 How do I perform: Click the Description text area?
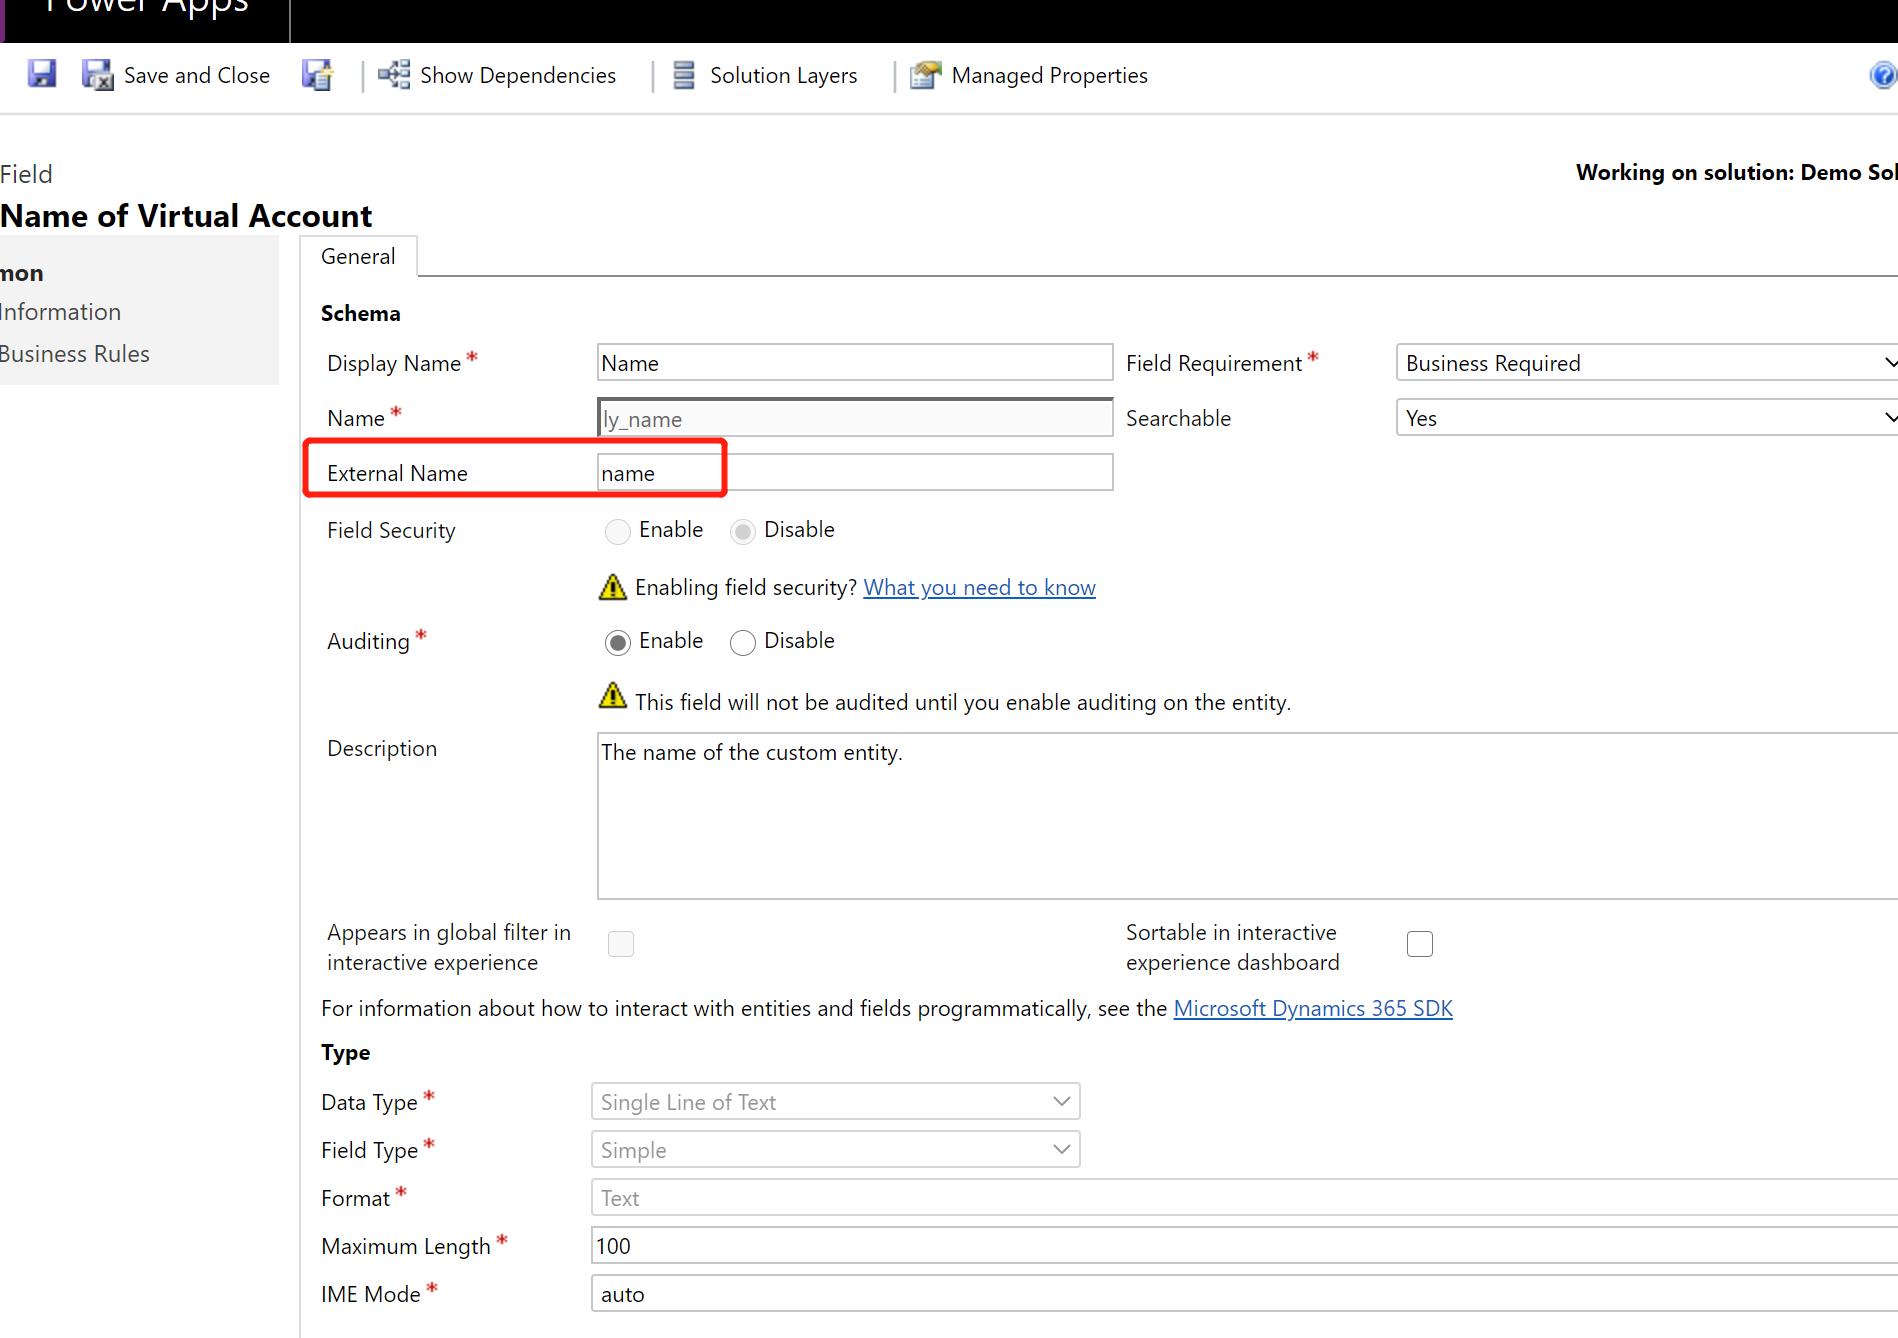tap(1247, 816)
